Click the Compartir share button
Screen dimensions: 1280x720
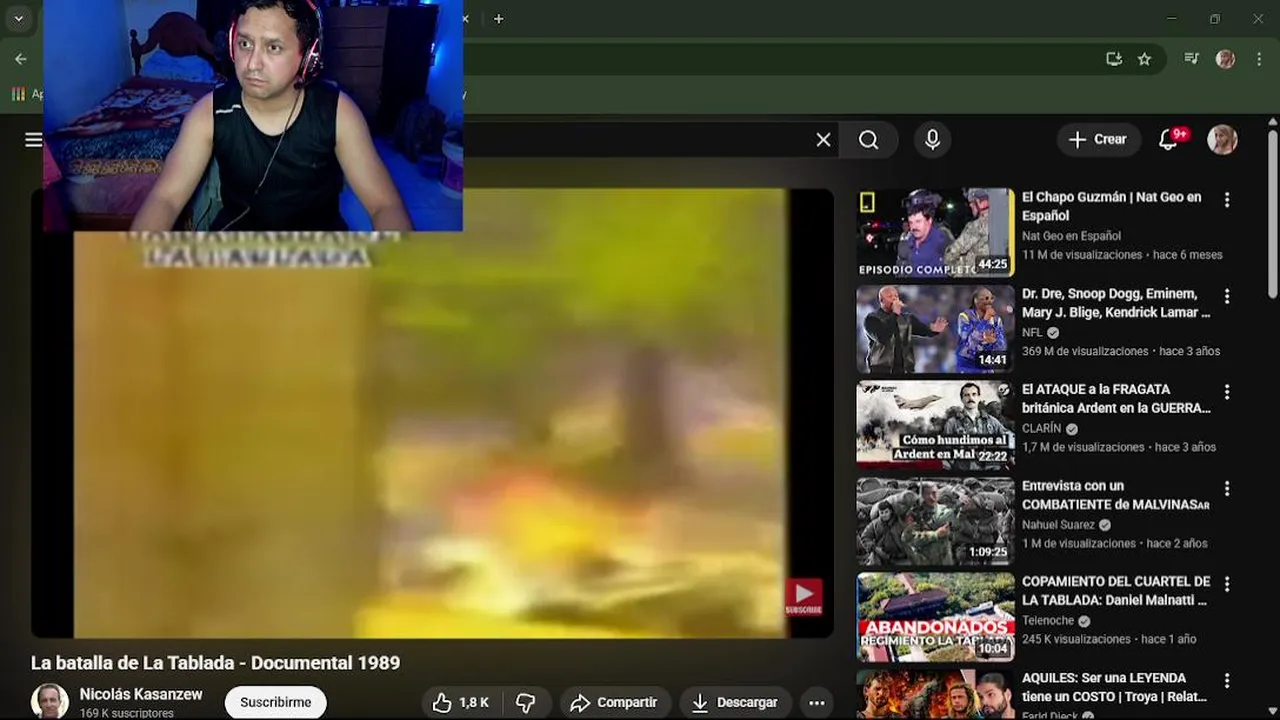(x=614, y=703)
